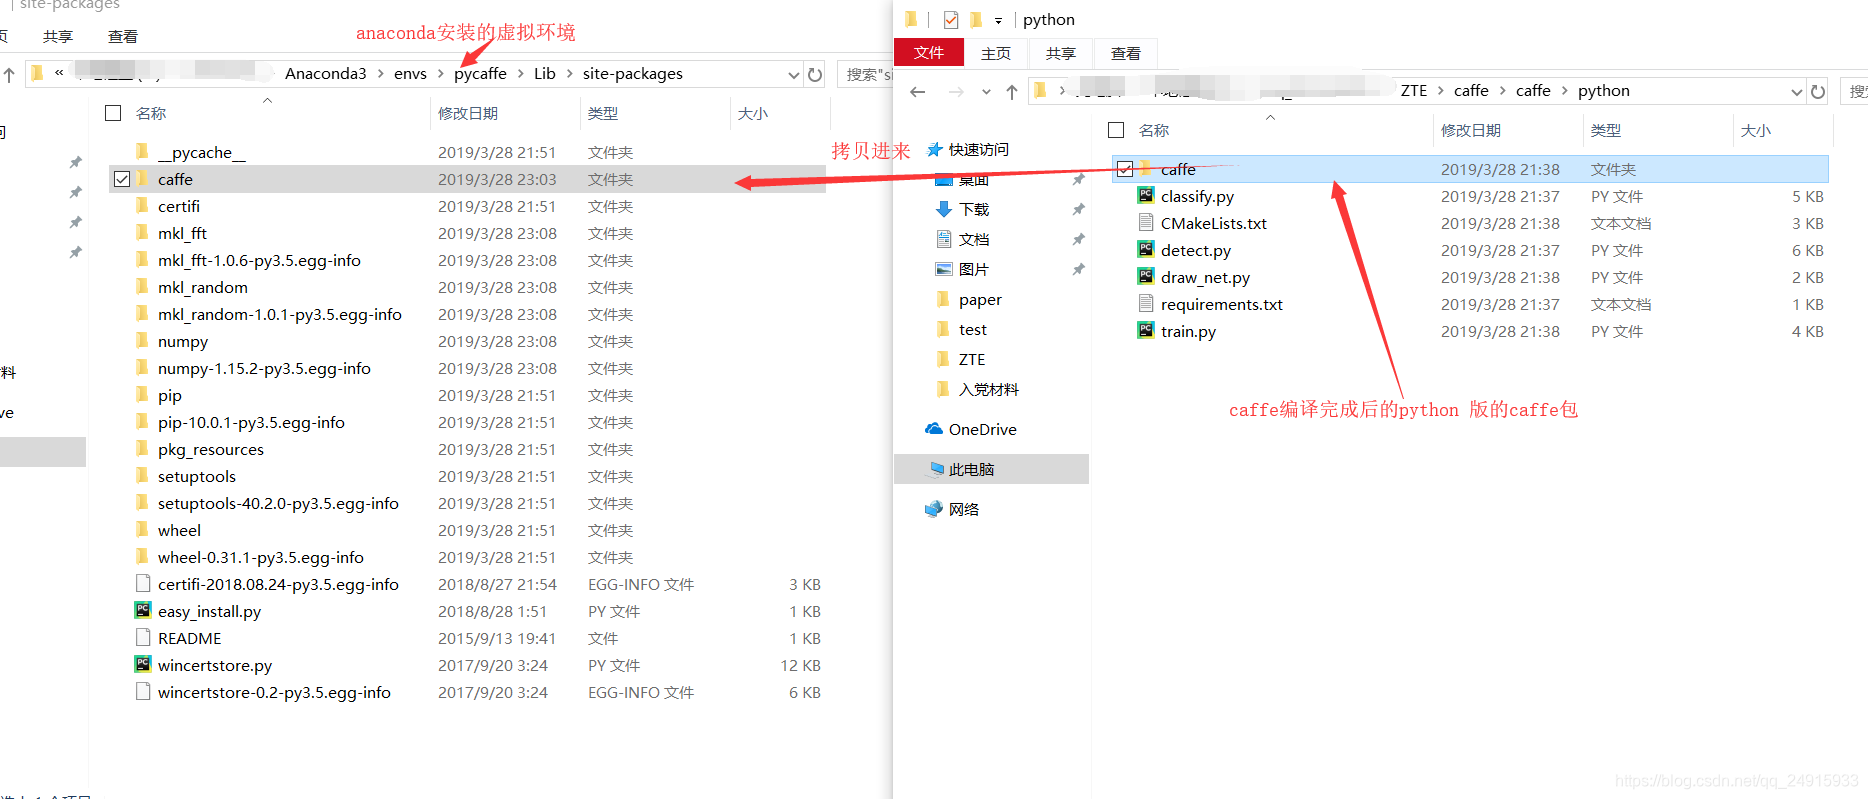Expand chevron after pycaffe in breadcrumb
Screen dimensions: 1868x799
pyautogui.click(x=520, y=74)
